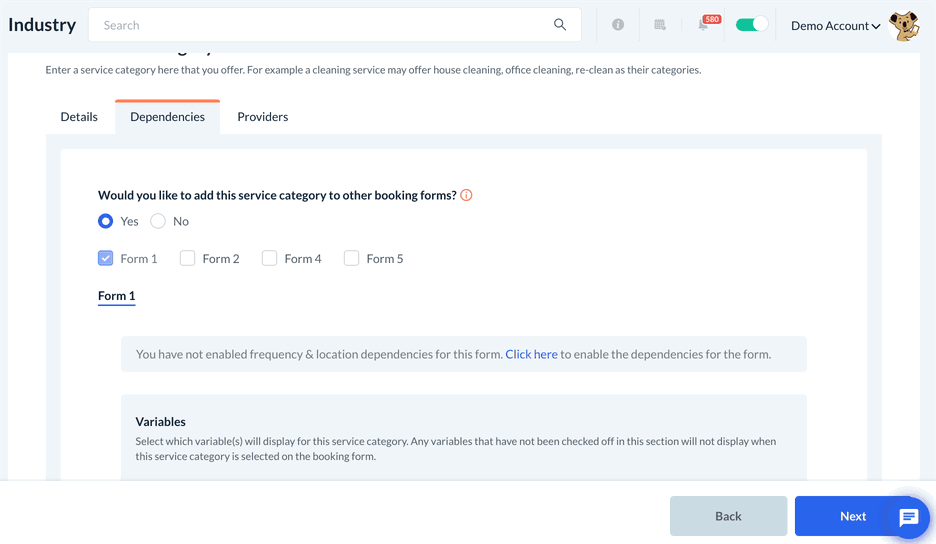The height and width of the screenshot is (544, 936).
Task: Select the Form 1 sub-tab
Action: tap(116, 296)
